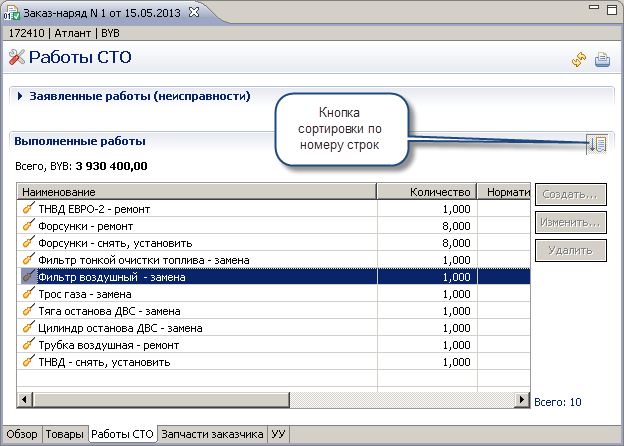
Task: Select row Фильтр тонкой очистки топлива - замена
Action: (x=273, y=260)
